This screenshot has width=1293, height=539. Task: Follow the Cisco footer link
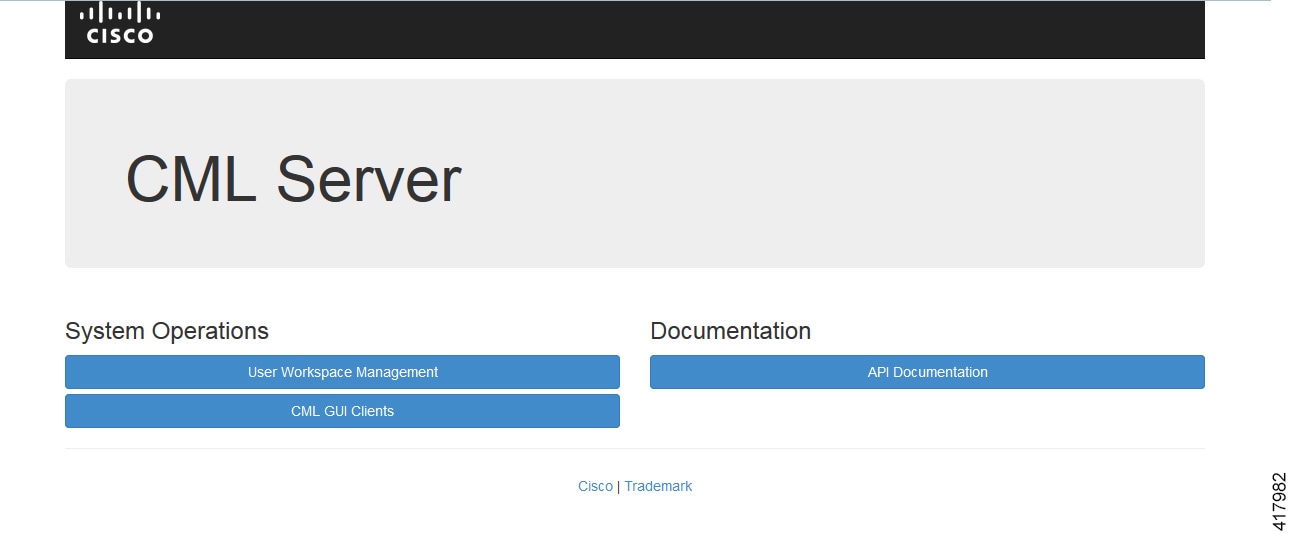595,486
